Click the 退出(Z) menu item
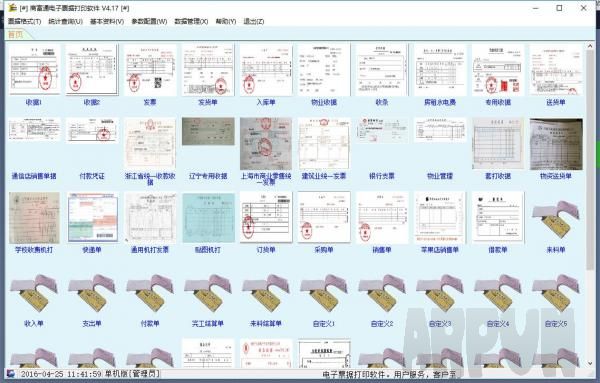The height and width of the screenshot is (383, 600). click(x=254, y=21)
